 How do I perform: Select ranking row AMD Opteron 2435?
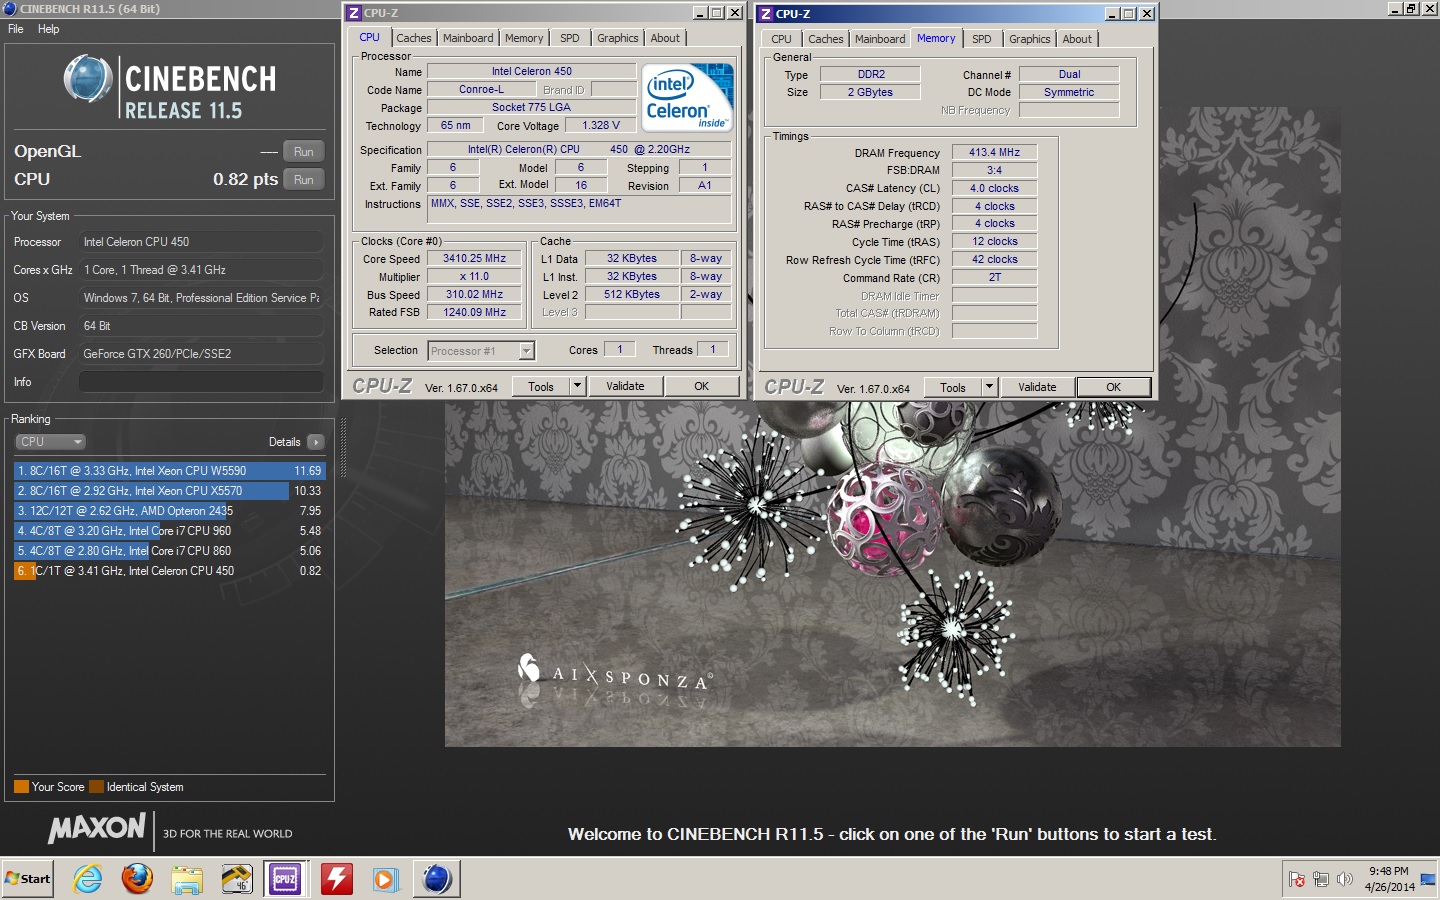tap(170, 511)
